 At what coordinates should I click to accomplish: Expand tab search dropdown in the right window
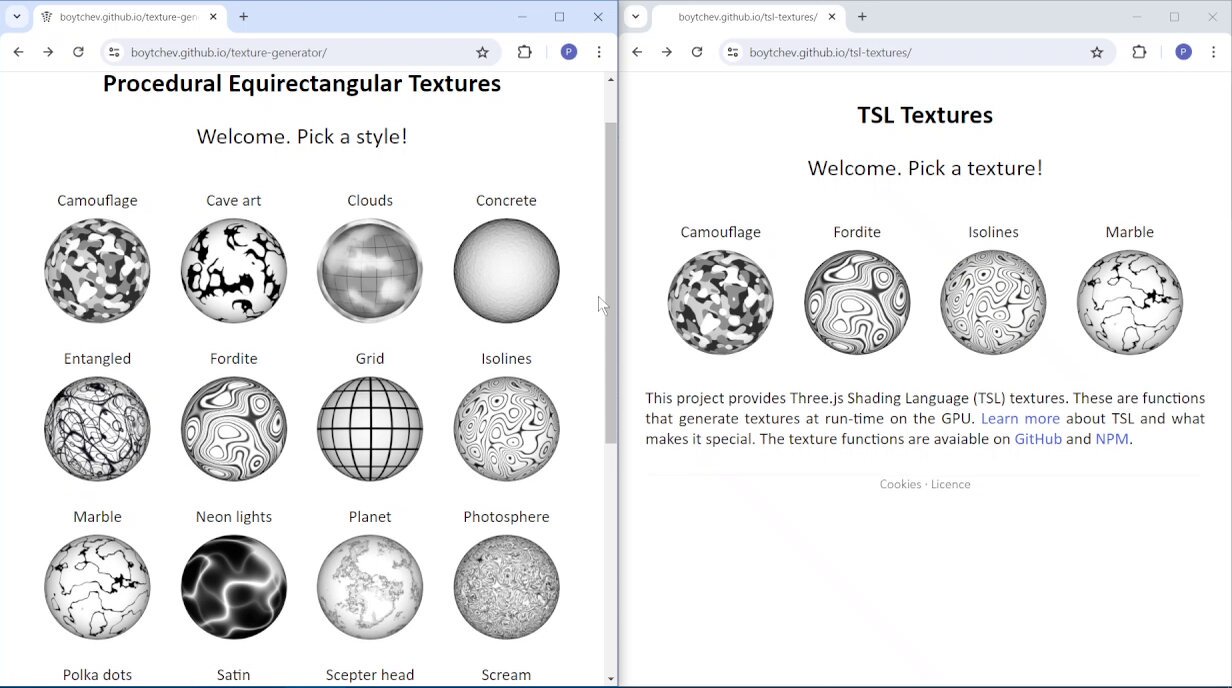pos(635,17)
